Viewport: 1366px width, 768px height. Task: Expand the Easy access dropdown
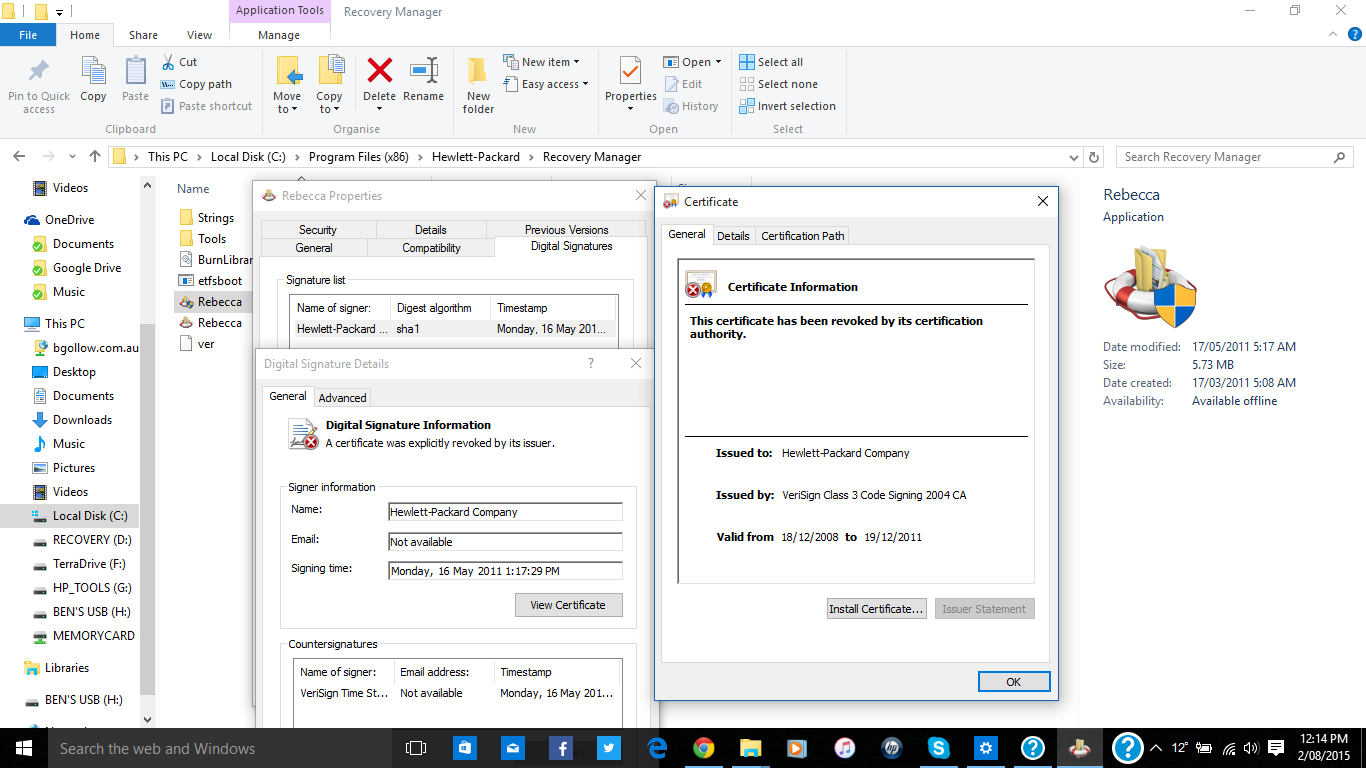point(546,84)
